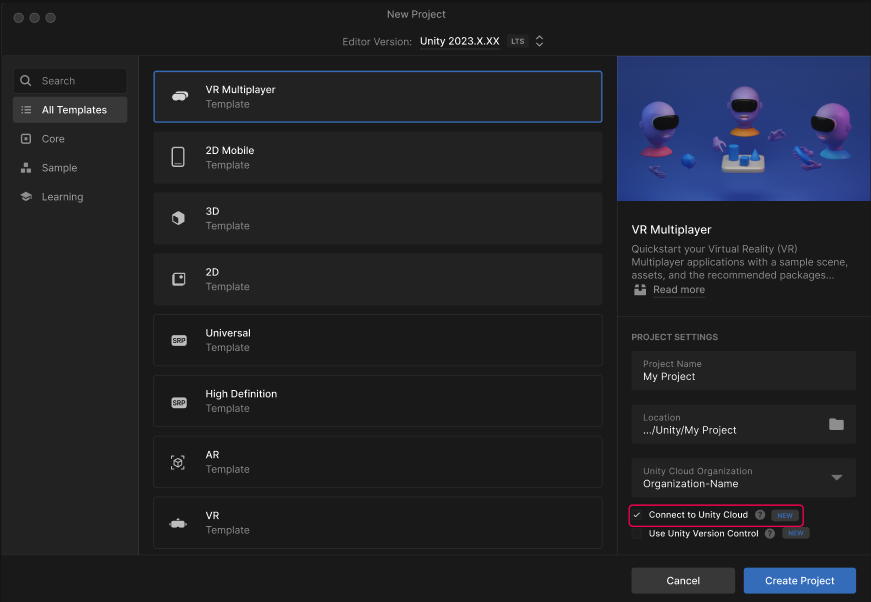Viewport: 871px width, 602px height.
Task: Select the 3D template icon
Action: [180, 217]
